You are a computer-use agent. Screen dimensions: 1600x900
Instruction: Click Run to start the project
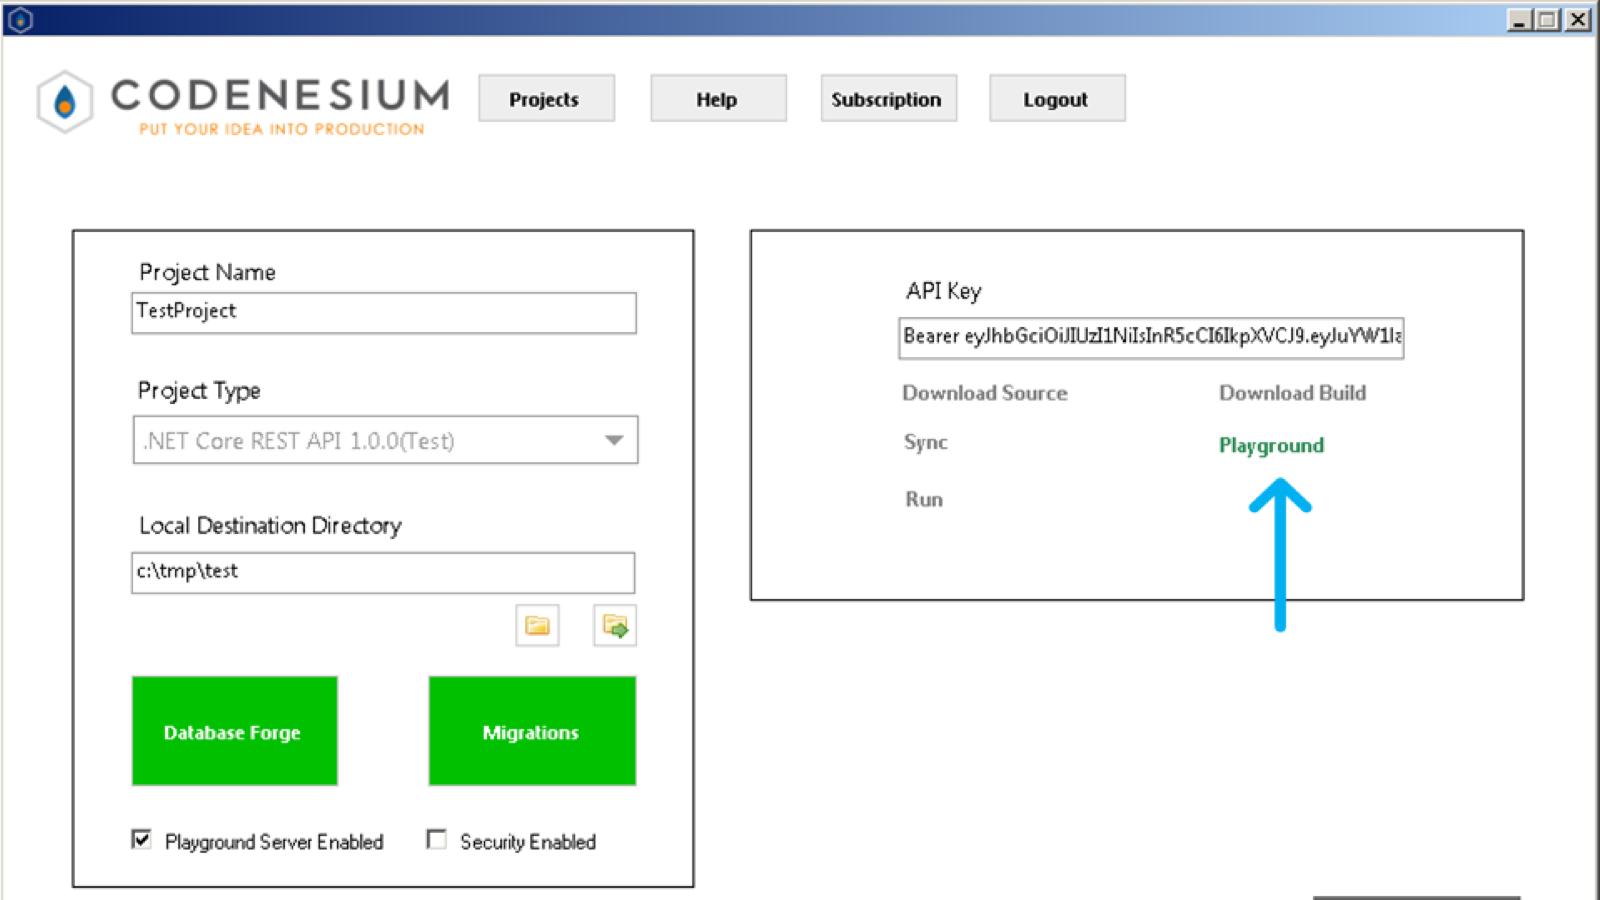pyautogui.click(x=922, y=498)
